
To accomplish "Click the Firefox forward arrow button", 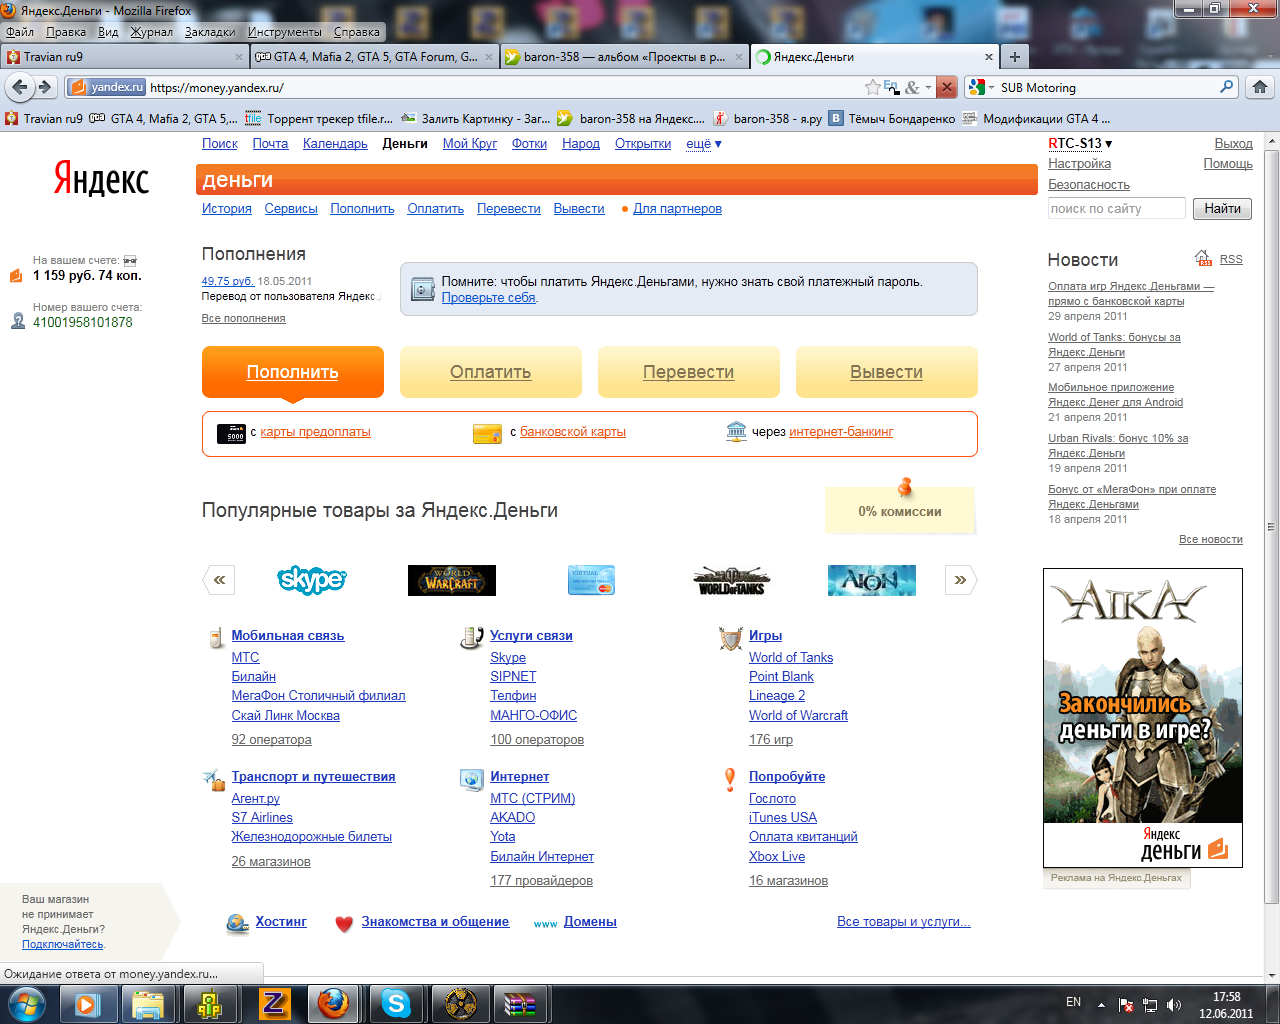I will 44,87.
